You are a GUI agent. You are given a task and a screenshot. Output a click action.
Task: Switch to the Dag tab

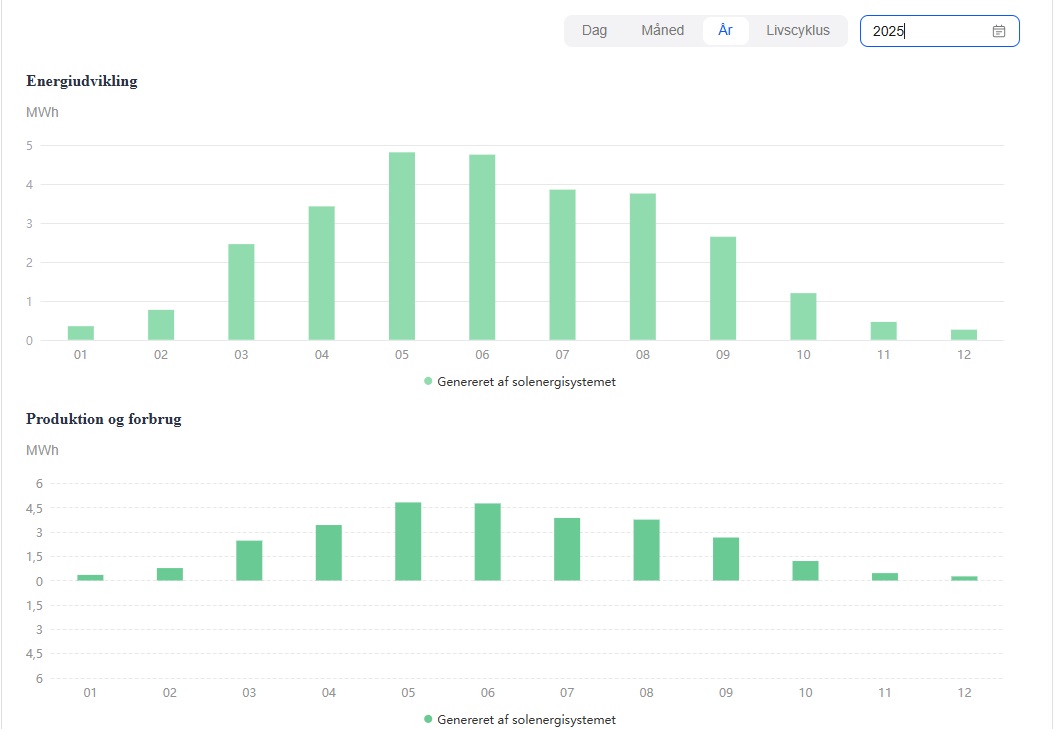pyautogui.click(x=594, y=30)
